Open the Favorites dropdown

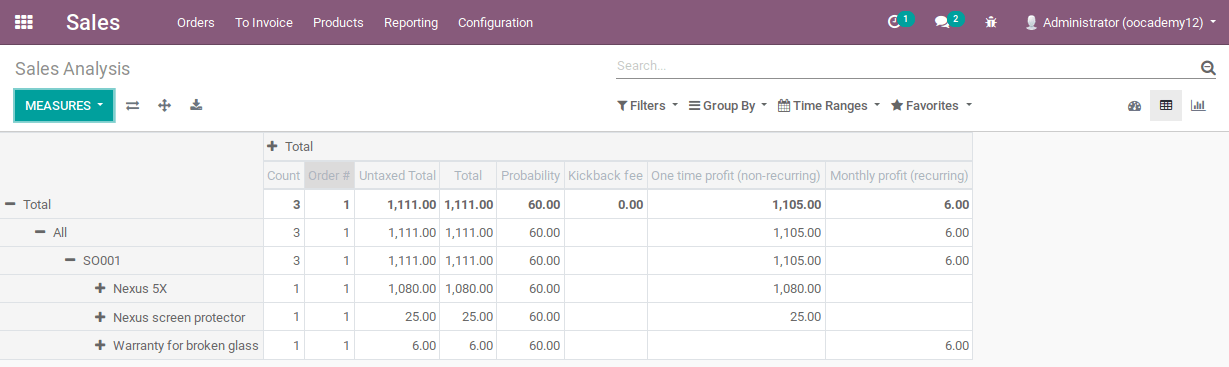coord(931,105)
